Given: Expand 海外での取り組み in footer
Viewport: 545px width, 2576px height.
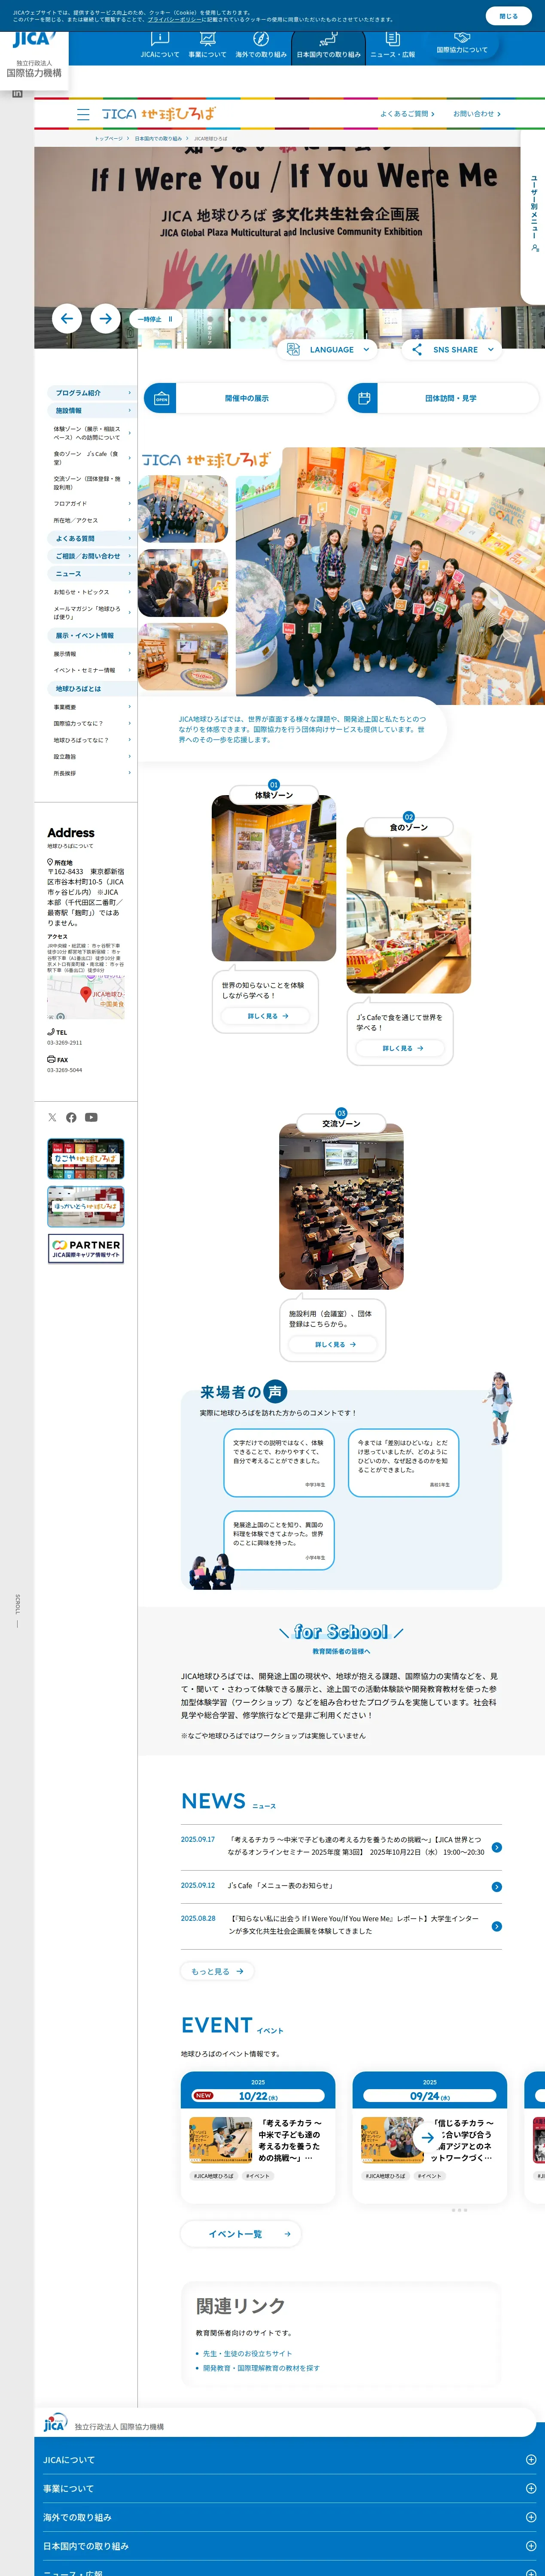Looking at the screenshot, I should [x=289, y=2517].
